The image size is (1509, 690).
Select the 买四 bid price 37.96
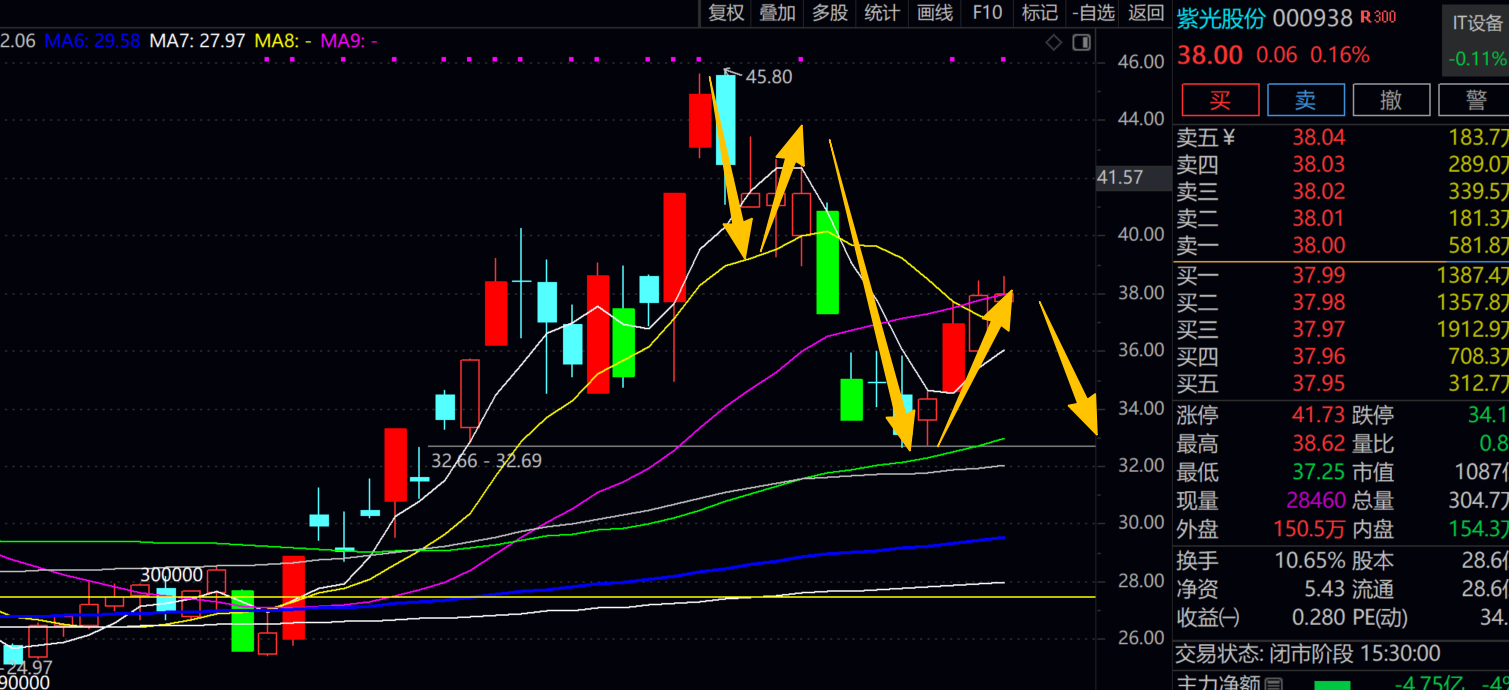pos(1319,356)
